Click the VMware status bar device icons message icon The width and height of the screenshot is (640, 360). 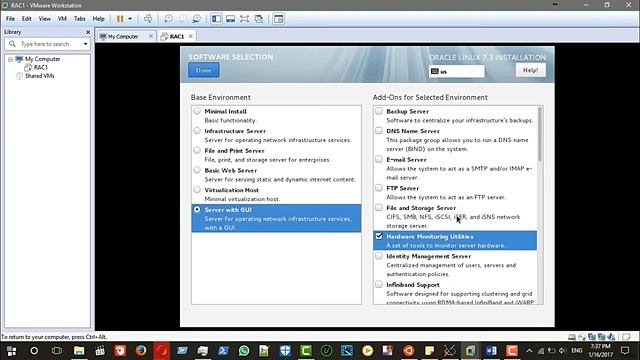626,337
